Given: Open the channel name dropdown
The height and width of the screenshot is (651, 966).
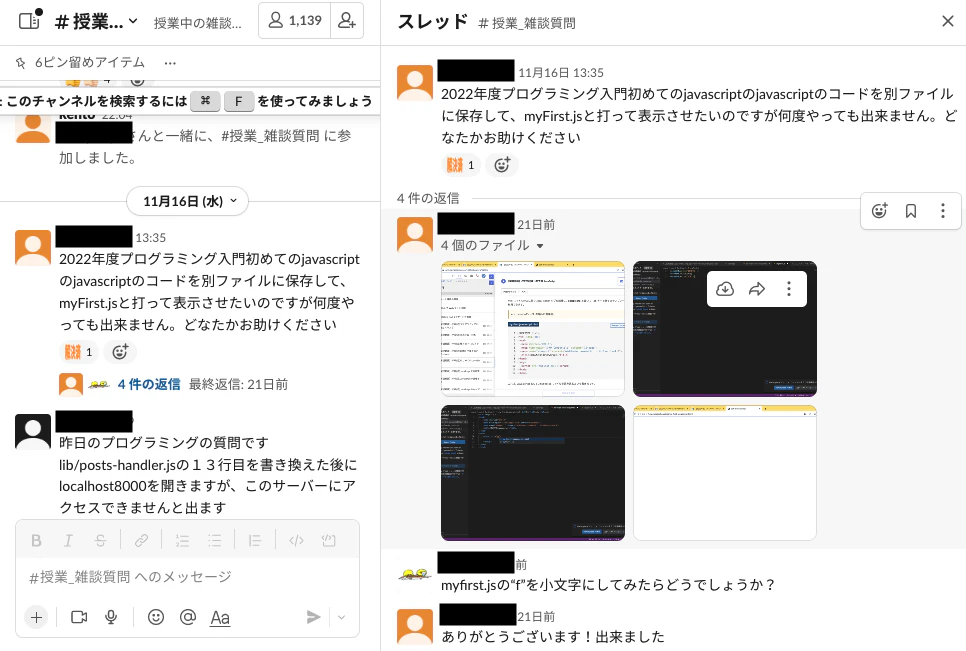Looking at the screenshot, I should [x=96, y=22].
